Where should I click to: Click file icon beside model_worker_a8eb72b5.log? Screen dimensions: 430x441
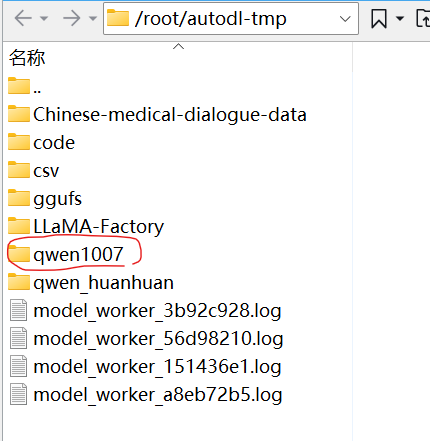click(x=19, y=394)
